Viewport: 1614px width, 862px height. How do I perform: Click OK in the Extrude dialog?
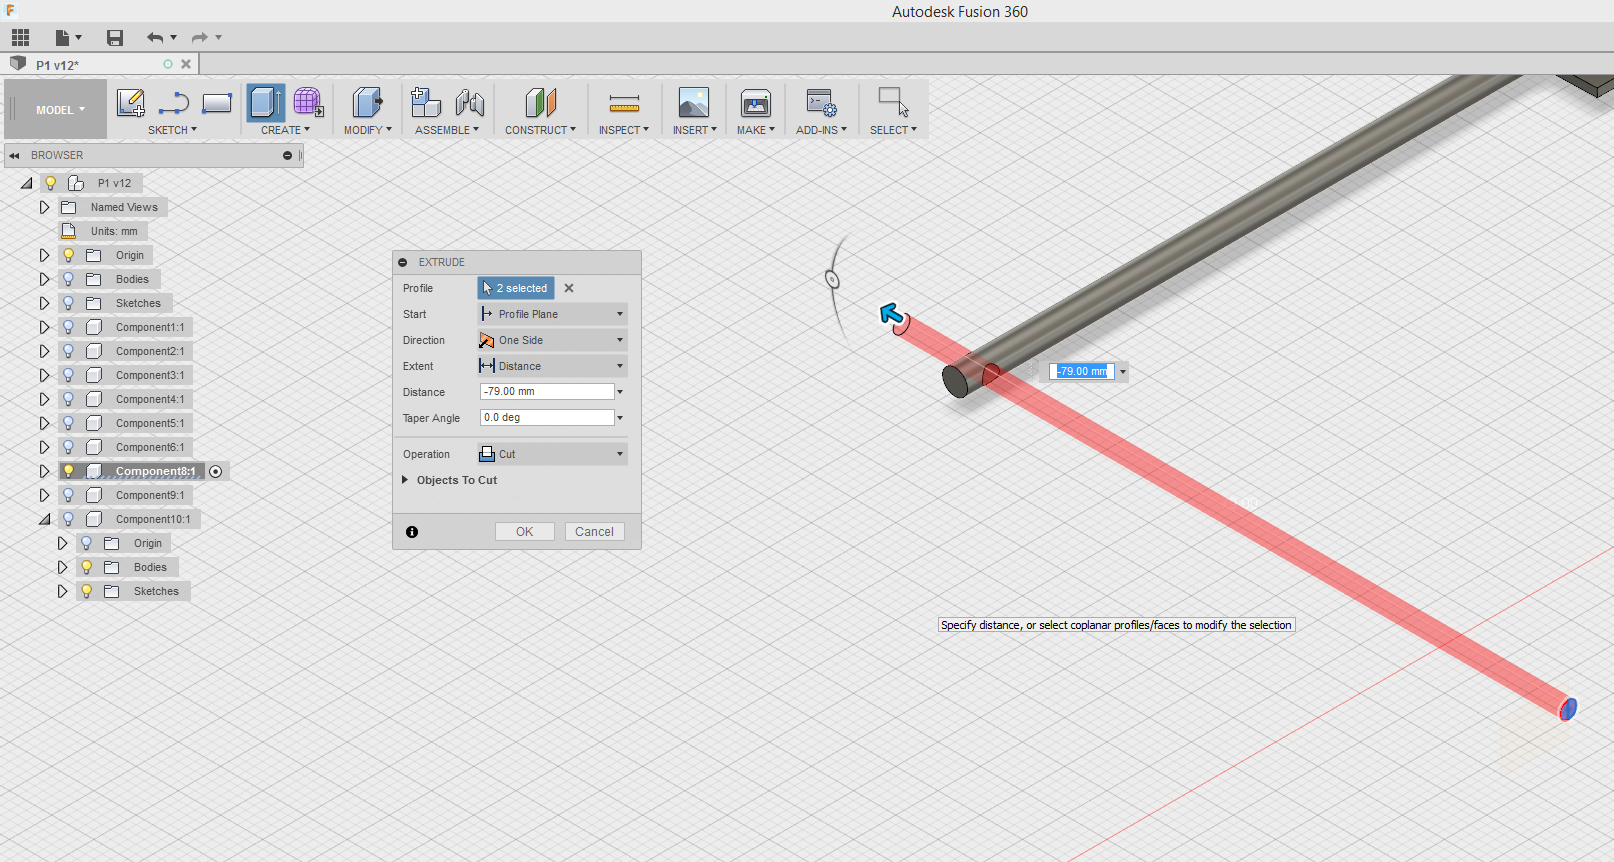(525, 532)
